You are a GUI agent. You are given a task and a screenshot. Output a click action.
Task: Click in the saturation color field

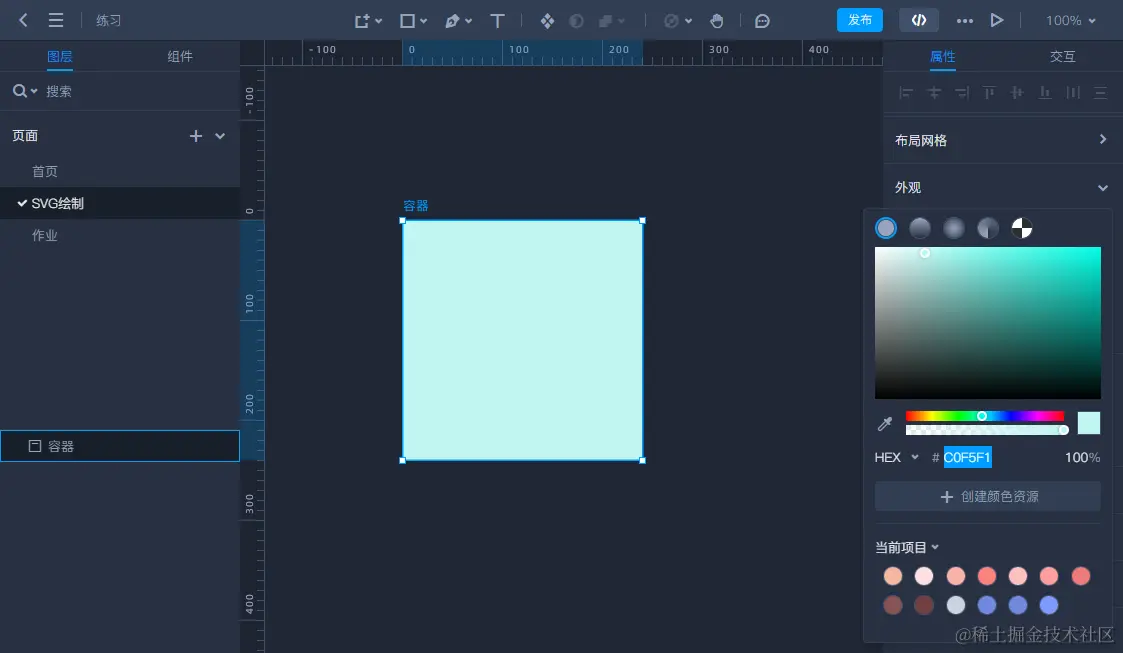pos(988,323)
